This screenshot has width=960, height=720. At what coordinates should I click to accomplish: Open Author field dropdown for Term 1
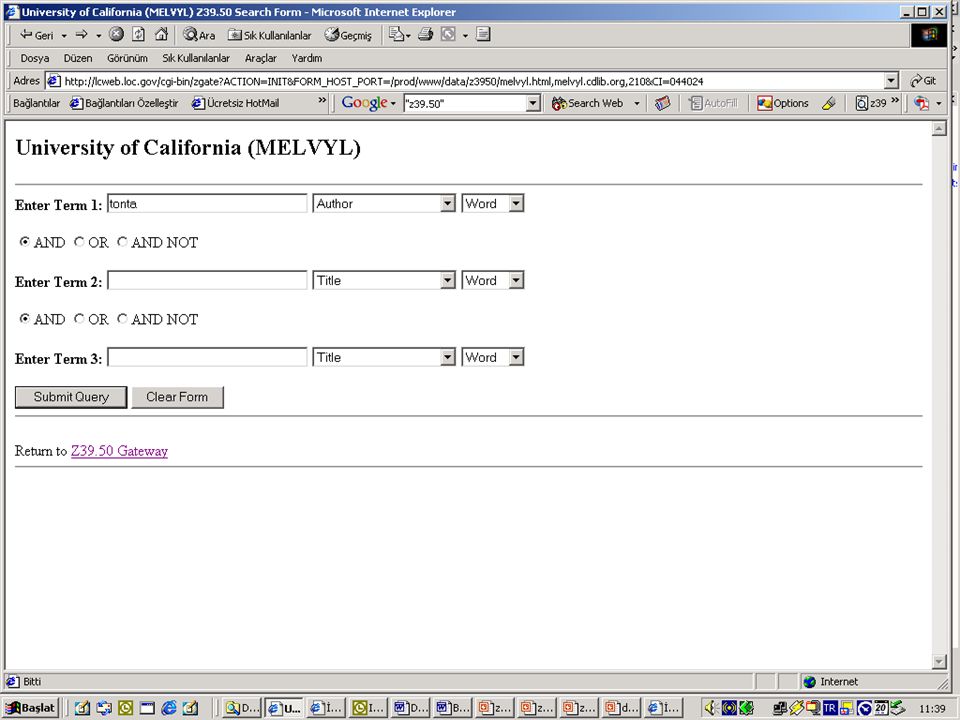[384, 203]
